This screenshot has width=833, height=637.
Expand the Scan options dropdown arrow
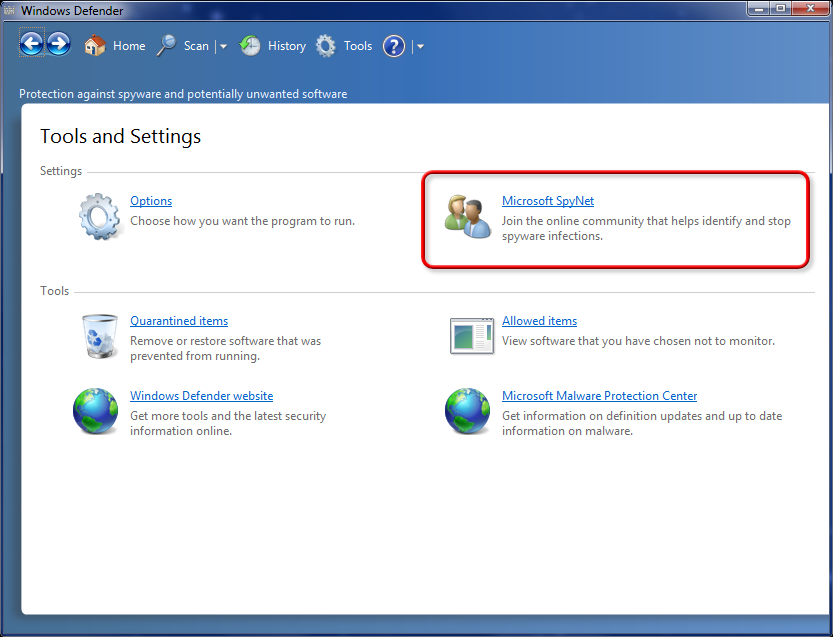point(223,47)
